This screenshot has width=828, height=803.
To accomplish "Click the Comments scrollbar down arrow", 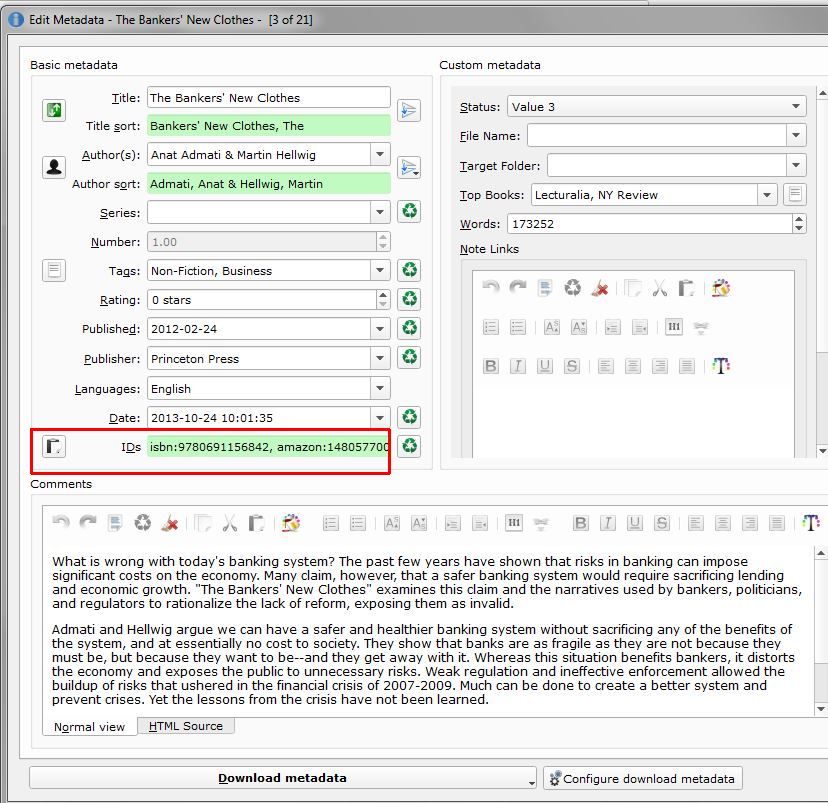I will [821, 709].
